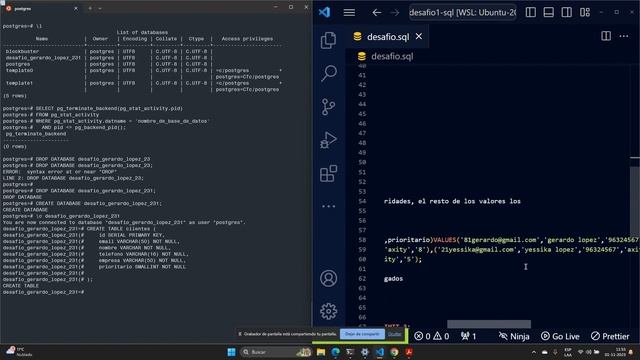The width and height of the screenshot is (640, 360).
Task: Open the Explorer view in VS Code
Action: [329, 40]
